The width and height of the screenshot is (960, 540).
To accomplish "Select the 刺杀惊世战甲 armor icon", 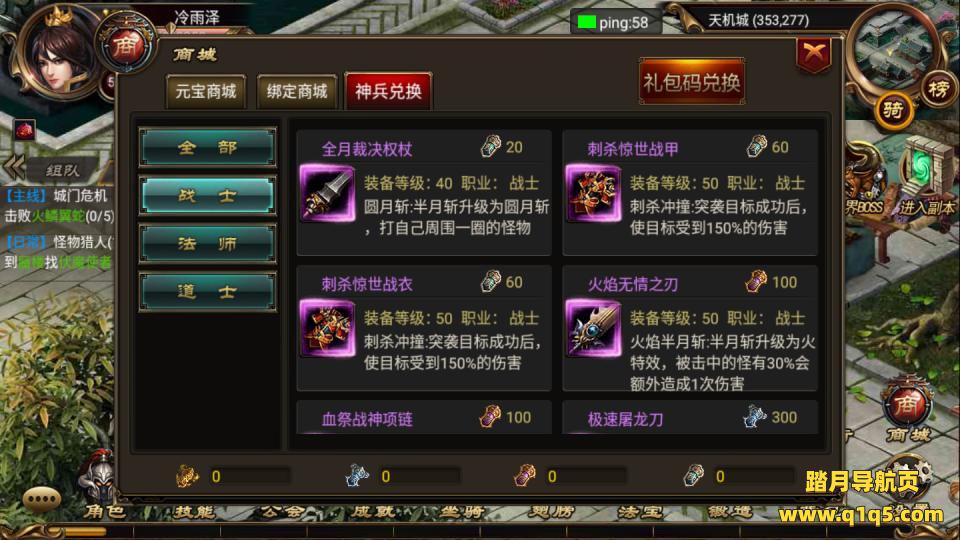I will point(593,193).
